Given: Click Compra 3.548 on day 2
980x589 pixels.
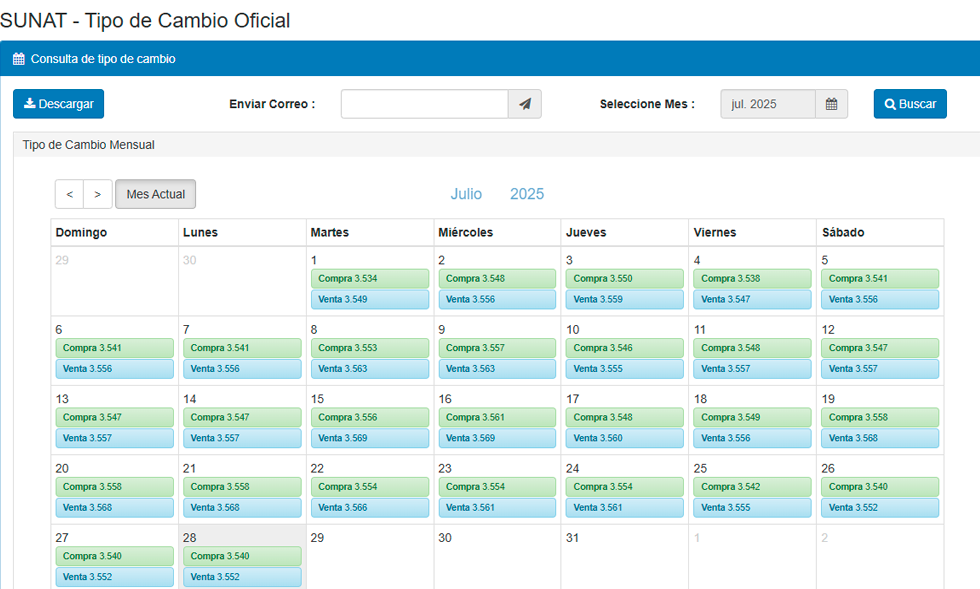Looking at the screenshot, I should point(497,278).
